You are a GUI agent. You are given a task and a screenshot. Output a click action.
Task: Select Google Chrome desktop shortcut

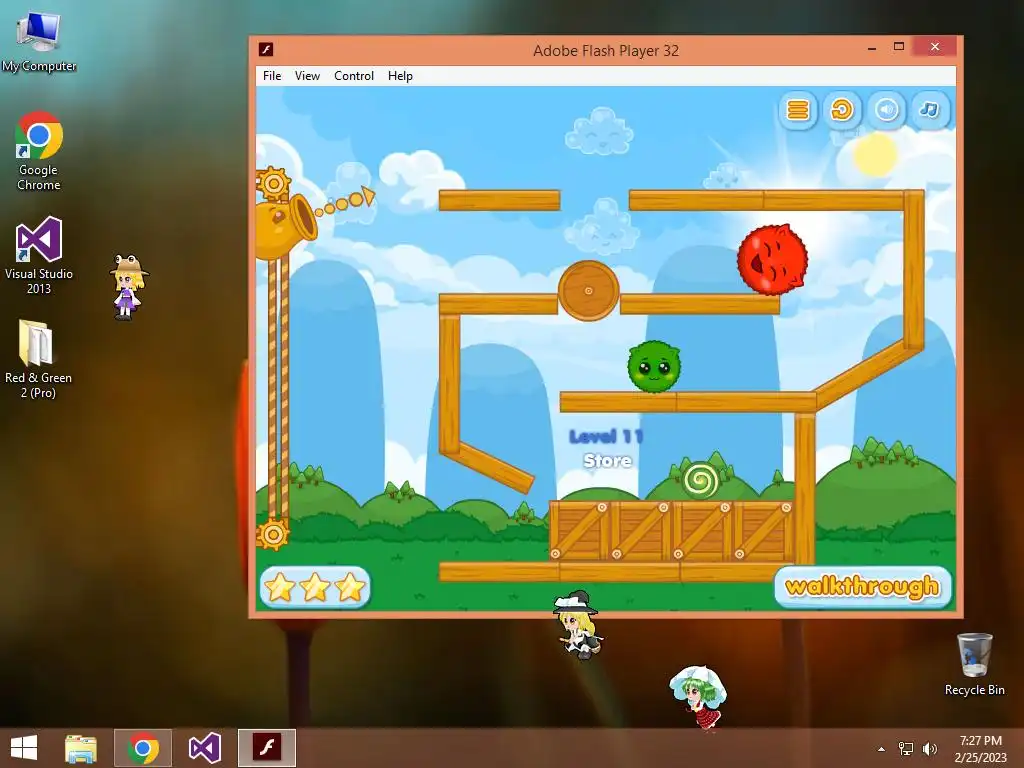(39, 152)
